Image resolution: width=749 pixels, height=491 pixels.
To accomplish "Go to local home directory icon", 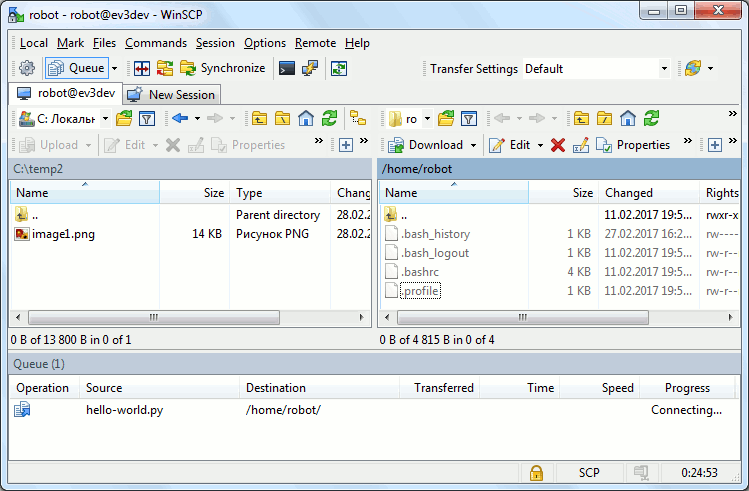I will (306, 118).
